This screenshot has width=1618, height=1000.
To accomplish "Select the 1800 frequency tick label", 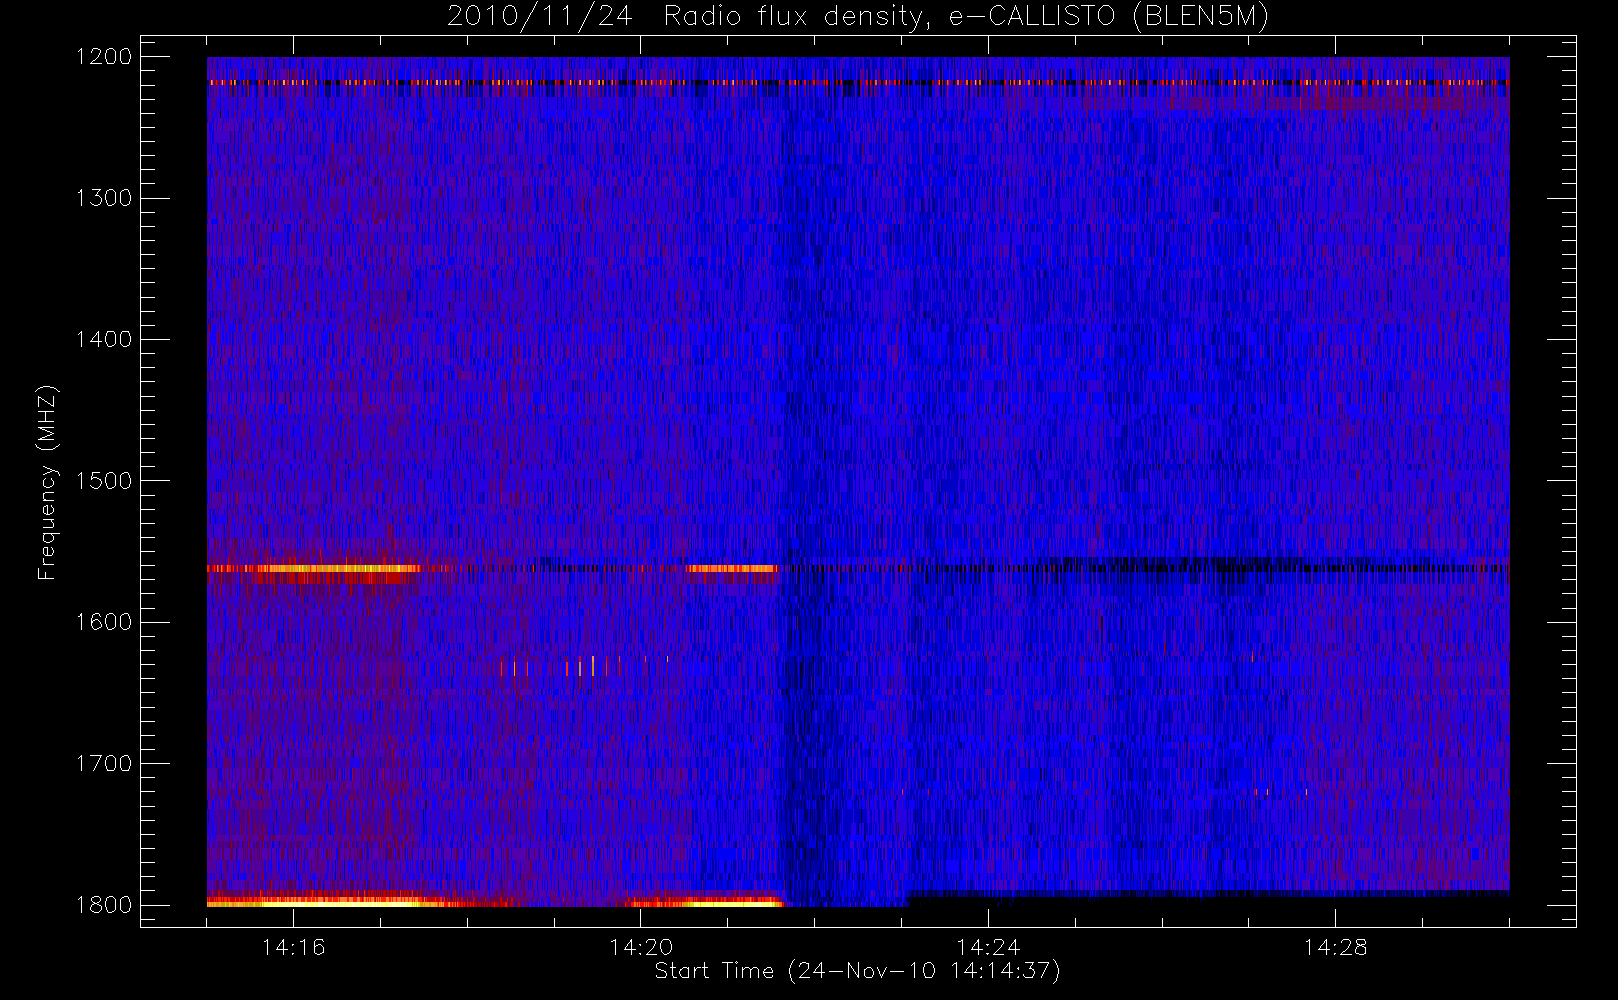I will coord(104,905).
